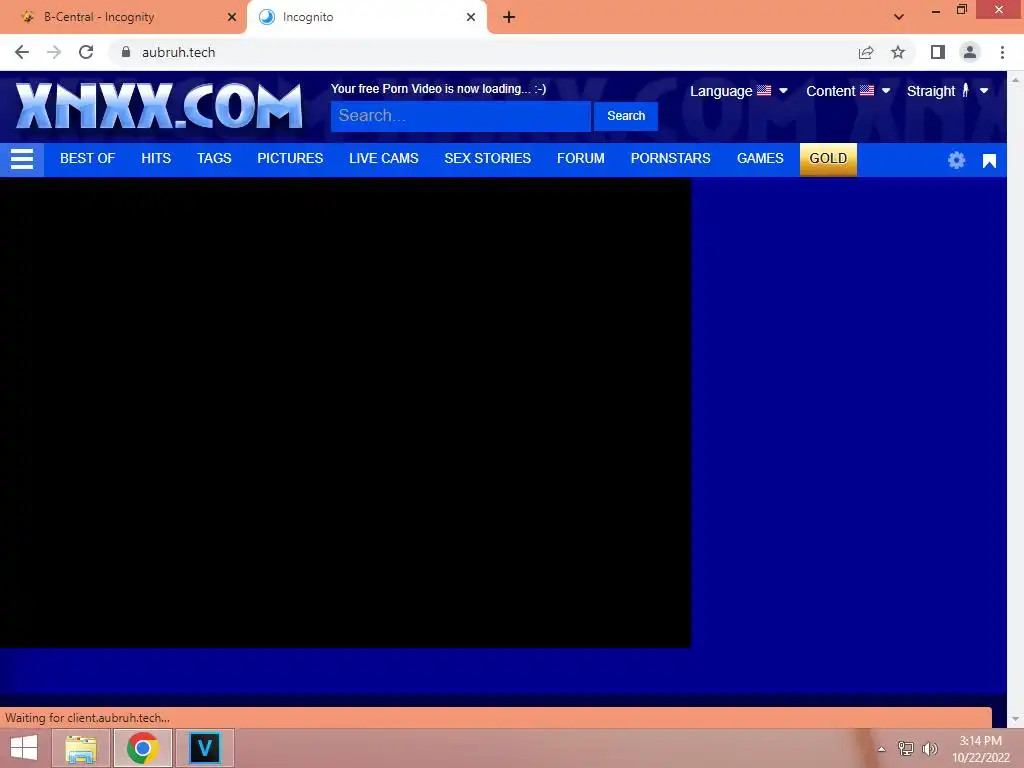Show hidden tray icons arrow

point(882,749)
